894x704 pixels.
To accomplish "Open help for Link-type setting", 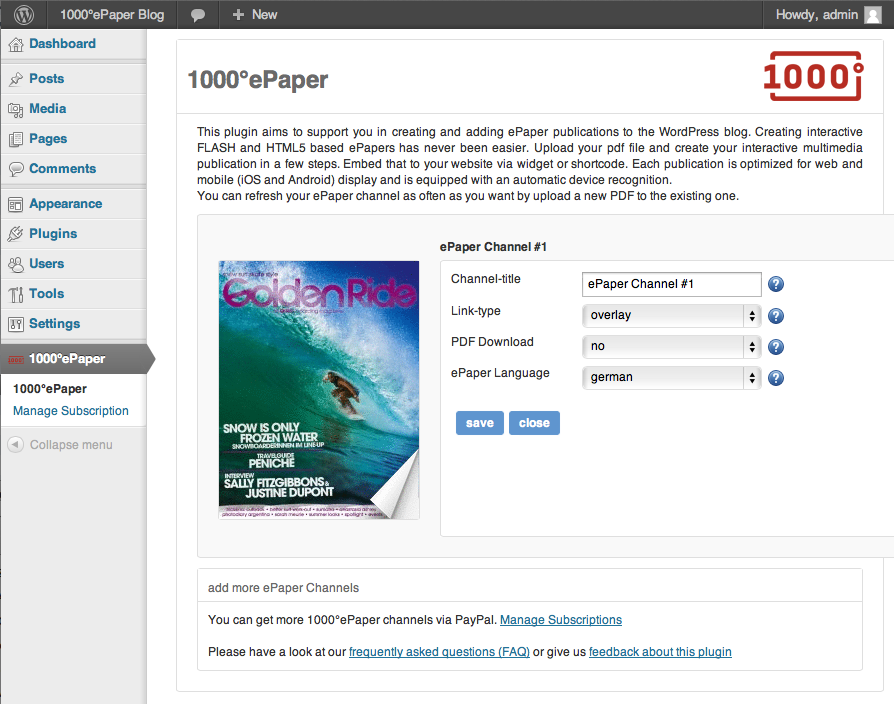I will 775,316.
